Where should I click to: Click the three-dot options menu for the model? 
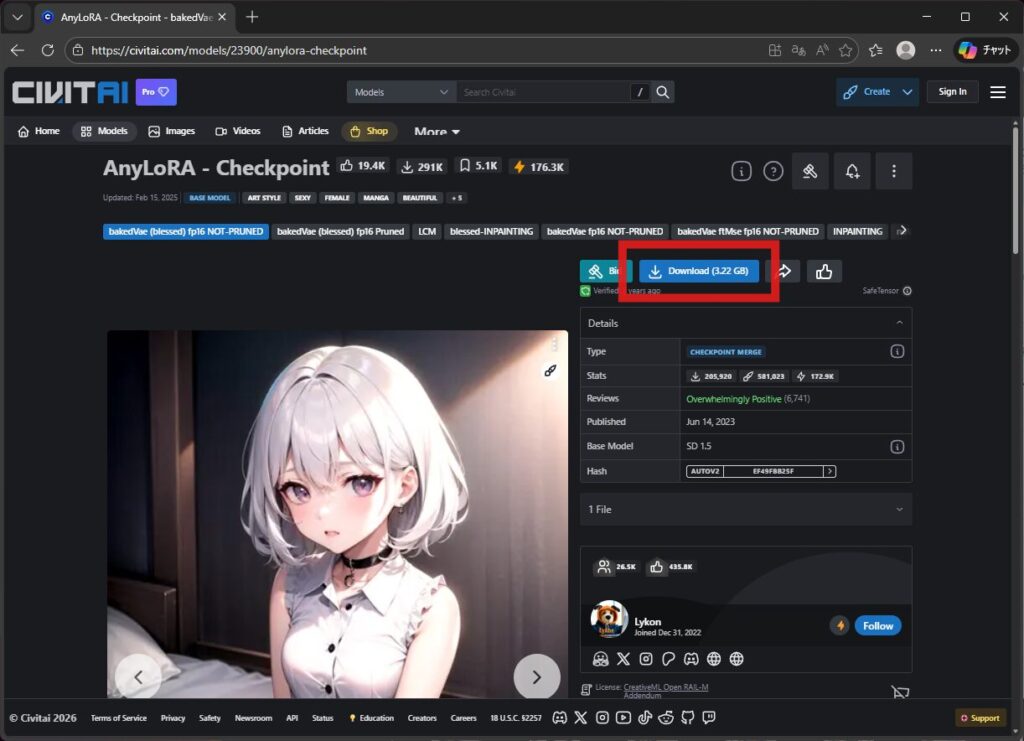point(893,171)
